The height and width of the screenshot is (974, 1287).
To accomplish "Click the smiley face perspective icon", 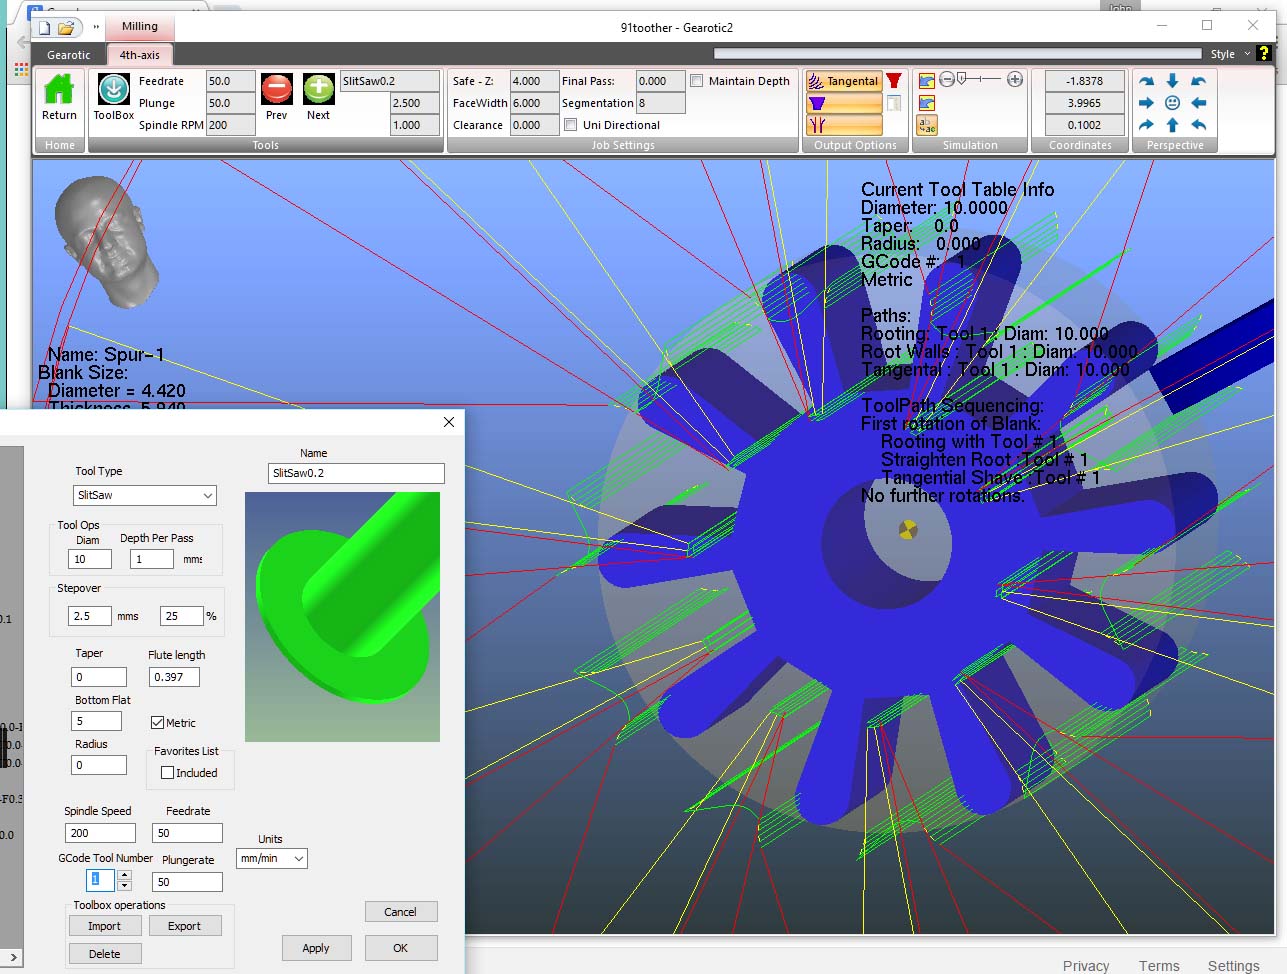I will (x=1172, y=103).
